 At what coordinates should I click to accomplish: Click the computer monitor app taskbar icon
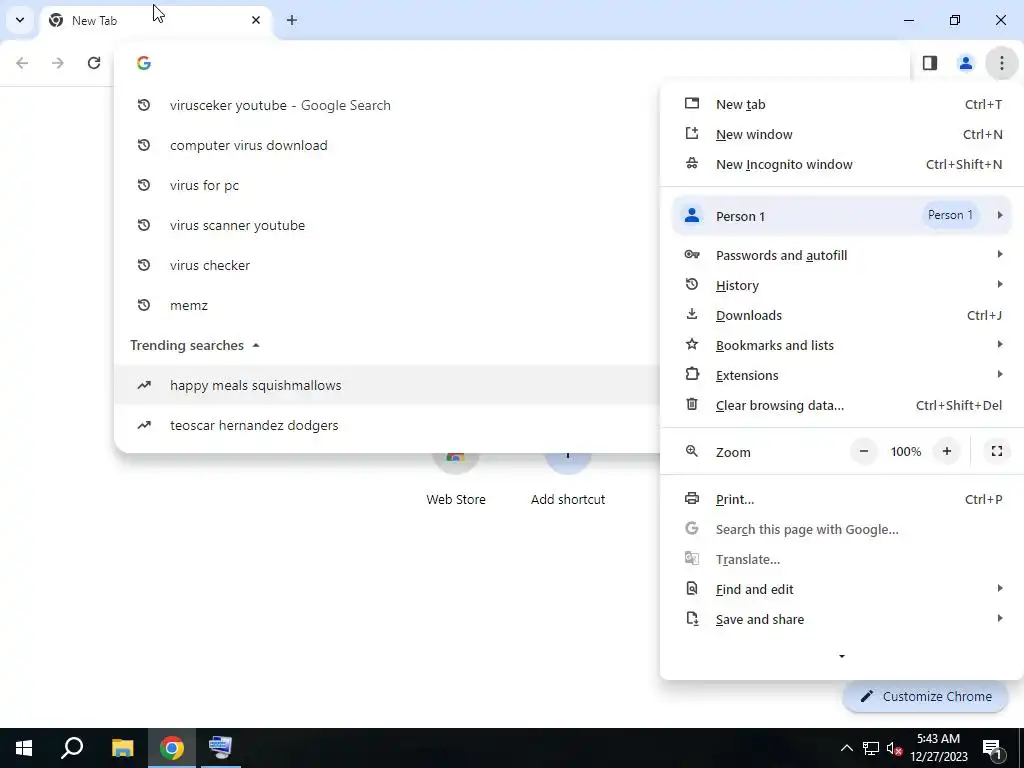point(220,748)
